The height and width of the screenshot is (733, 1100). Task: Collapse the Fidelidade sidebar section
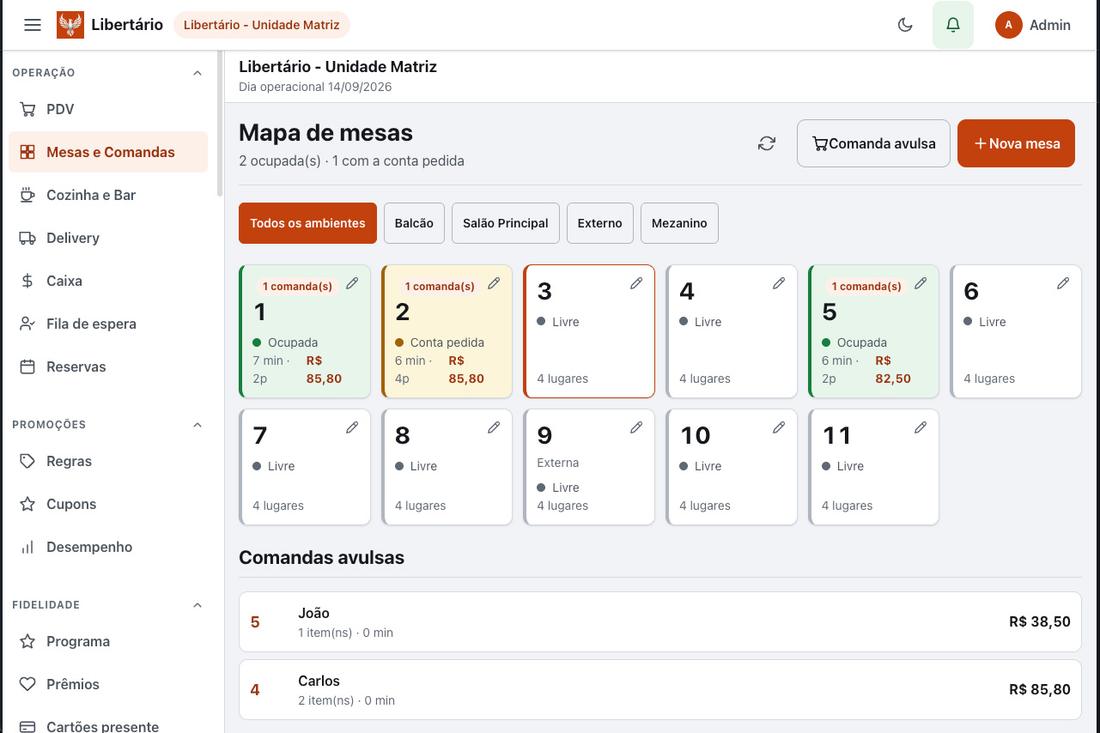coord(198,605)
